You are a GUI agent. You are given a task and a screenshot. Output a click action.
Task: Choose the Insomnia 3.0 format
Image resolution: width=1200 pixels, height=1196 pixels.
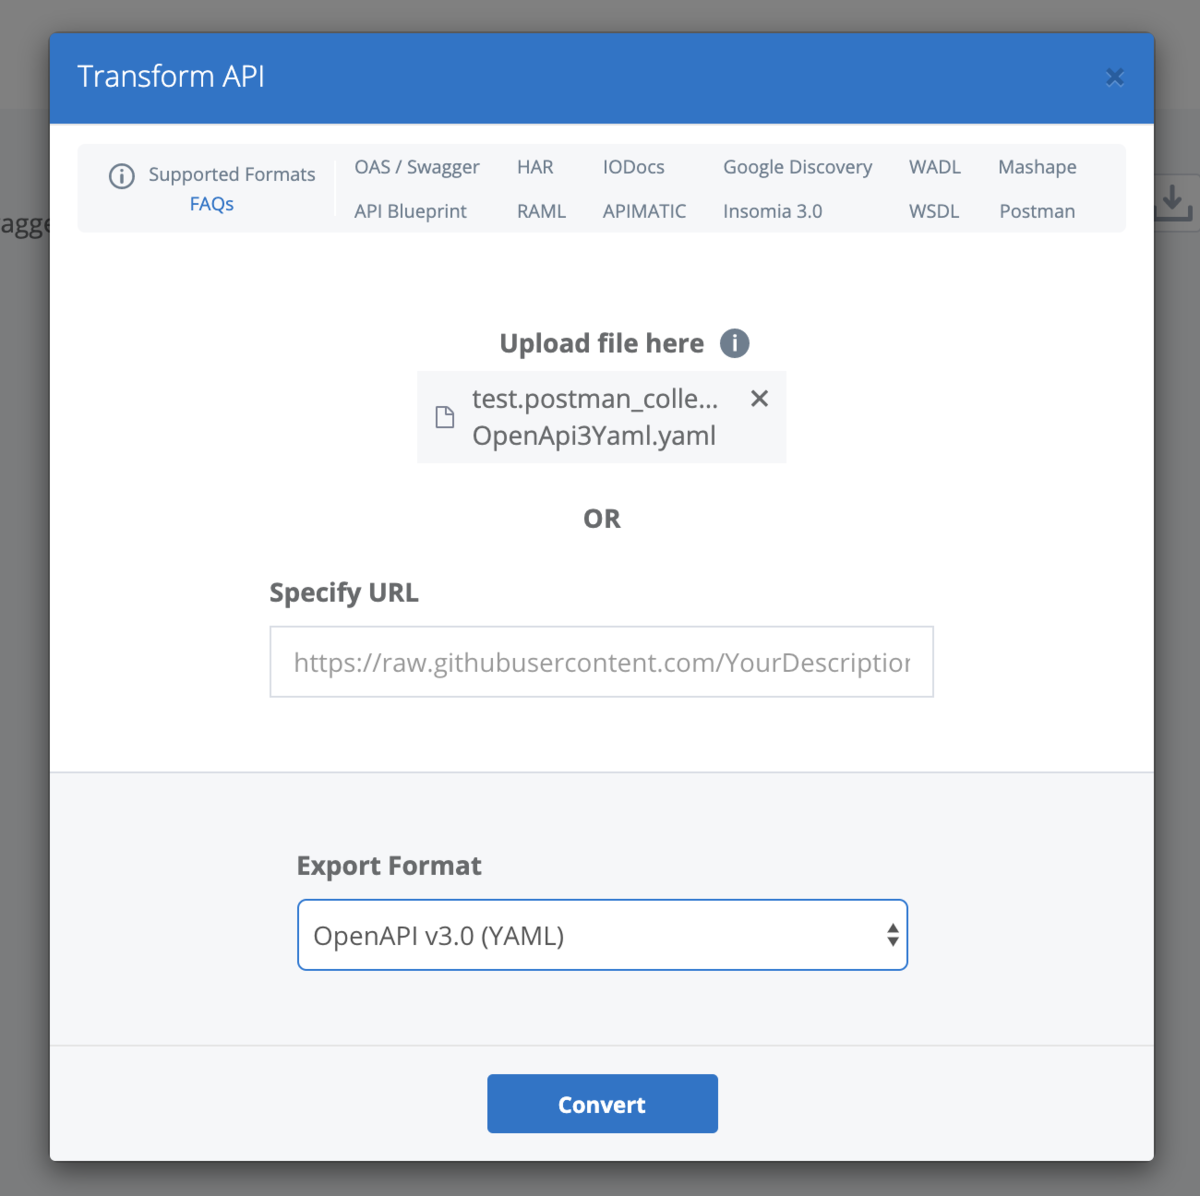pos(772,211)
